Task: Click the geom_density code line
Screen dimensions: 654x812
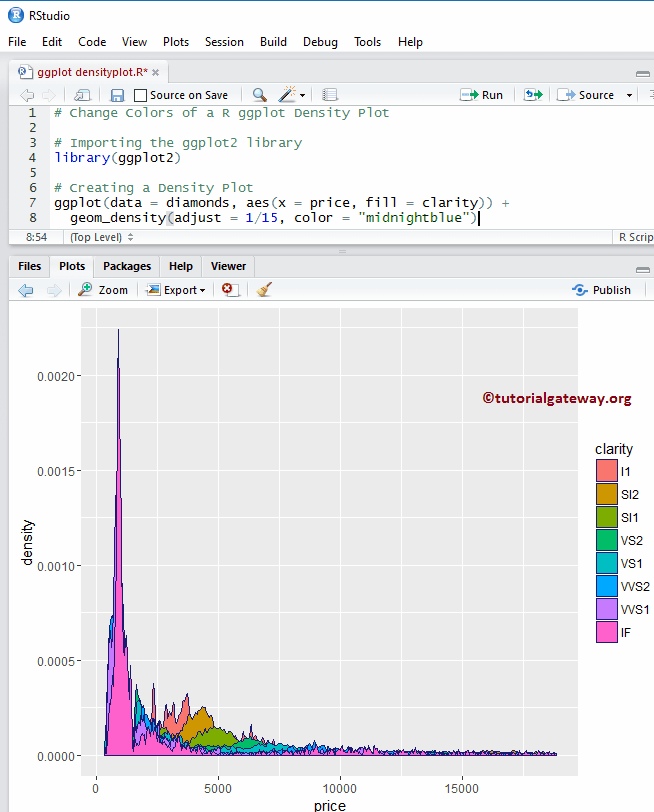Action: coord(273,218)
